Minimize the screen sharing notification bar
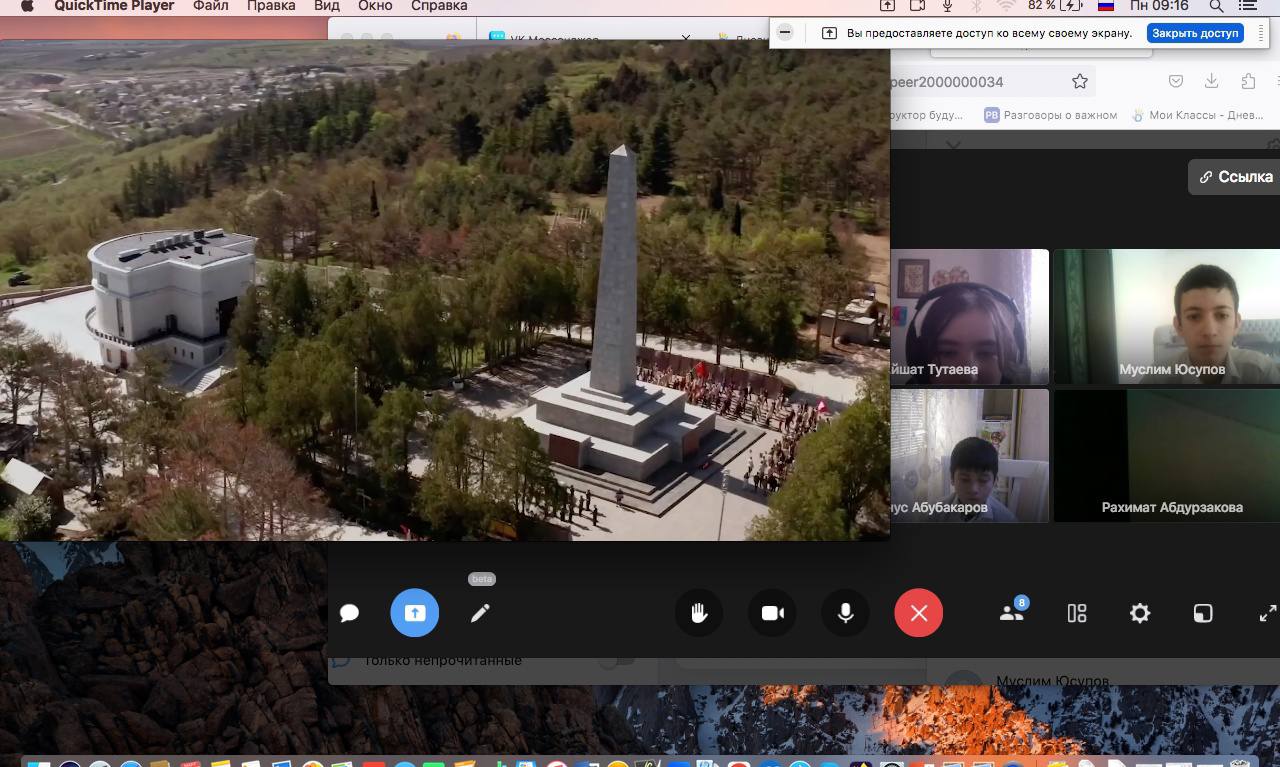Image resolution: width=1280 pixels, height=767 pixels. 785,33
